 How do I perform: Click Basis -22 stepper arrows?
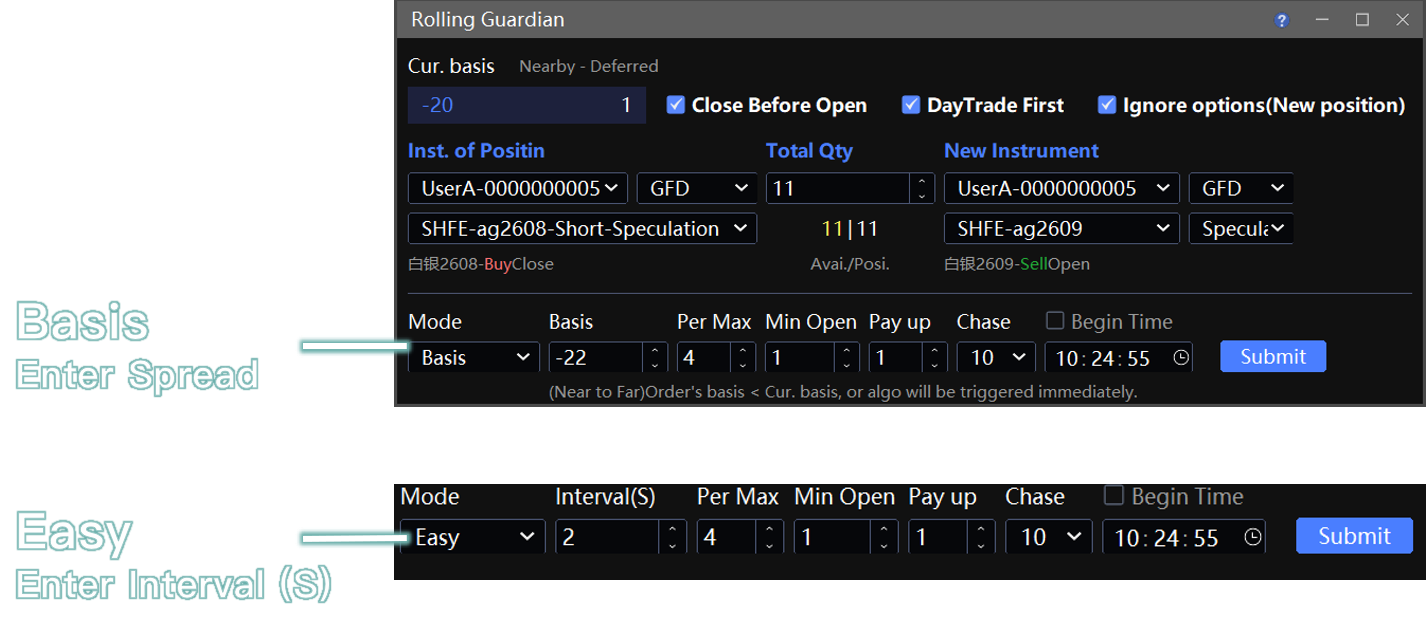(655, 357)
